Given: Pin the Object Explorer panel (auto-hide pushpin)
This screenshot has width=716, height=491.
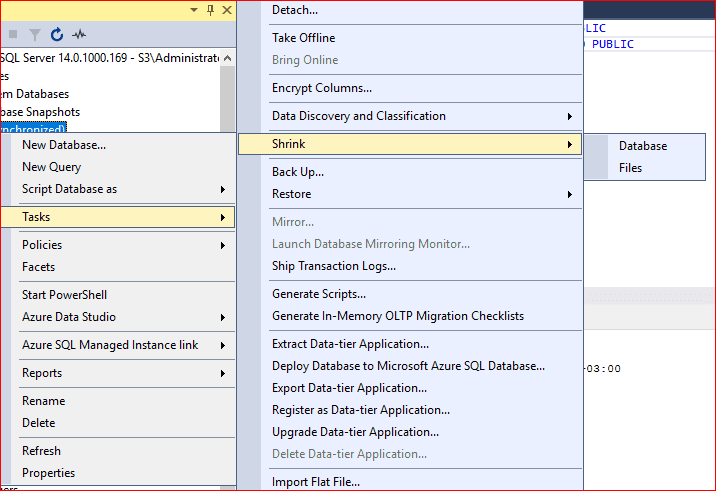Looking at the screenshot, I should [x=210, y=10].
